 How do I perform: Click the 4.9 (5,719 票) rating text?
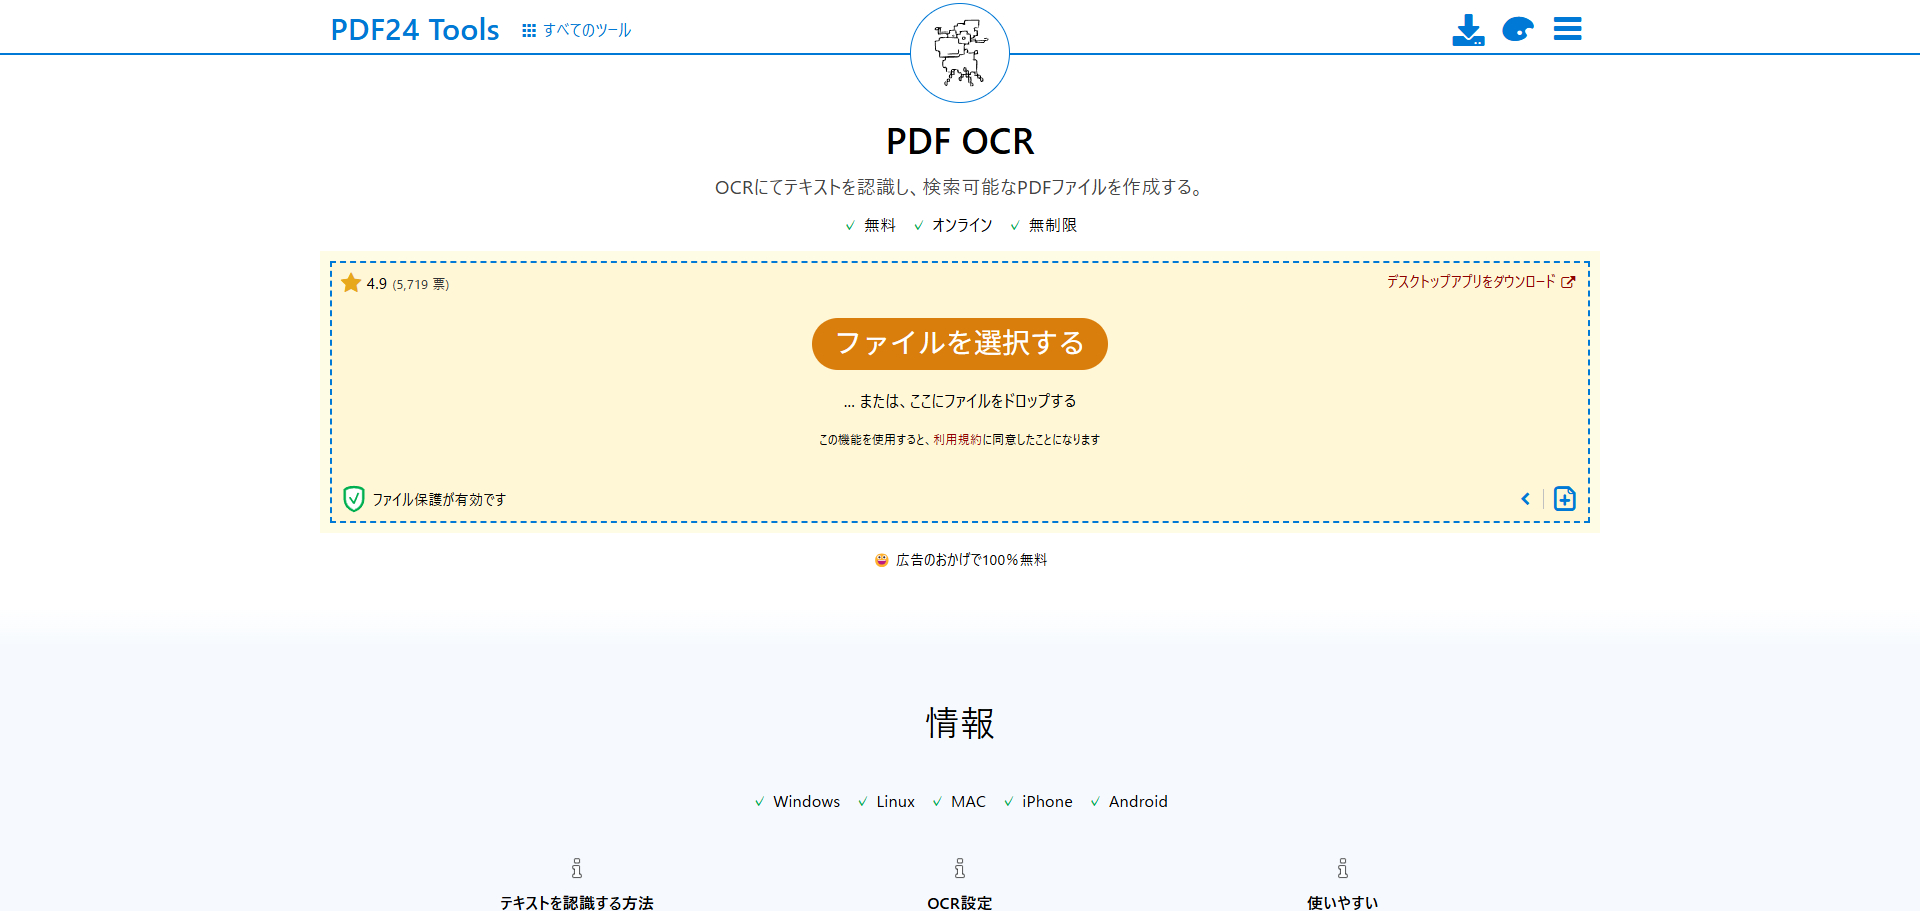tap(408, 284)
